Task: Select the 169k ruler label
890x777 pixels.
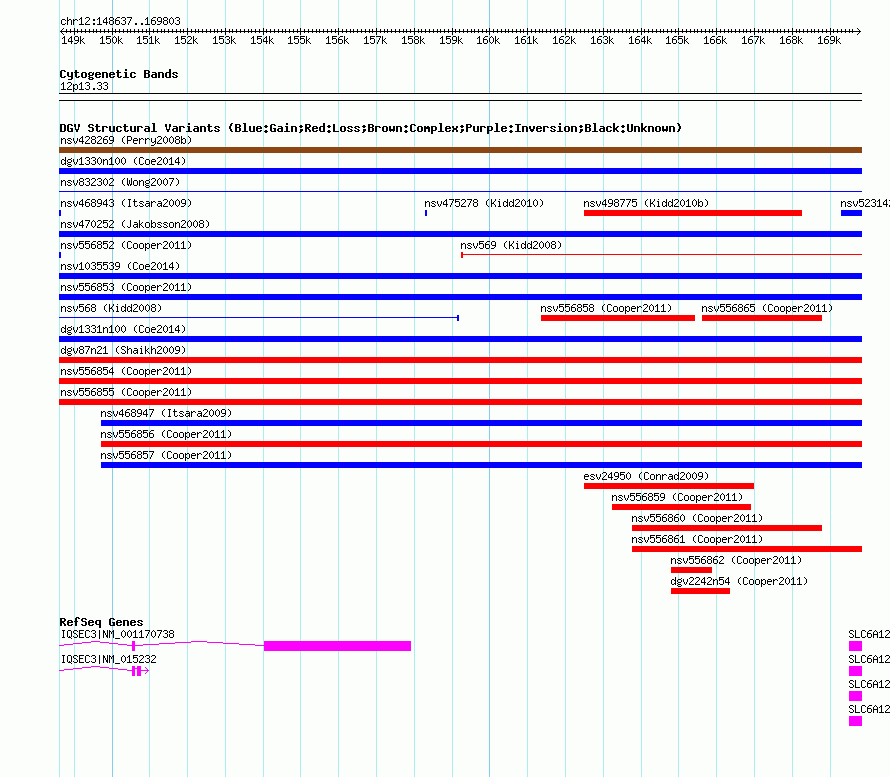Action: 829,40
